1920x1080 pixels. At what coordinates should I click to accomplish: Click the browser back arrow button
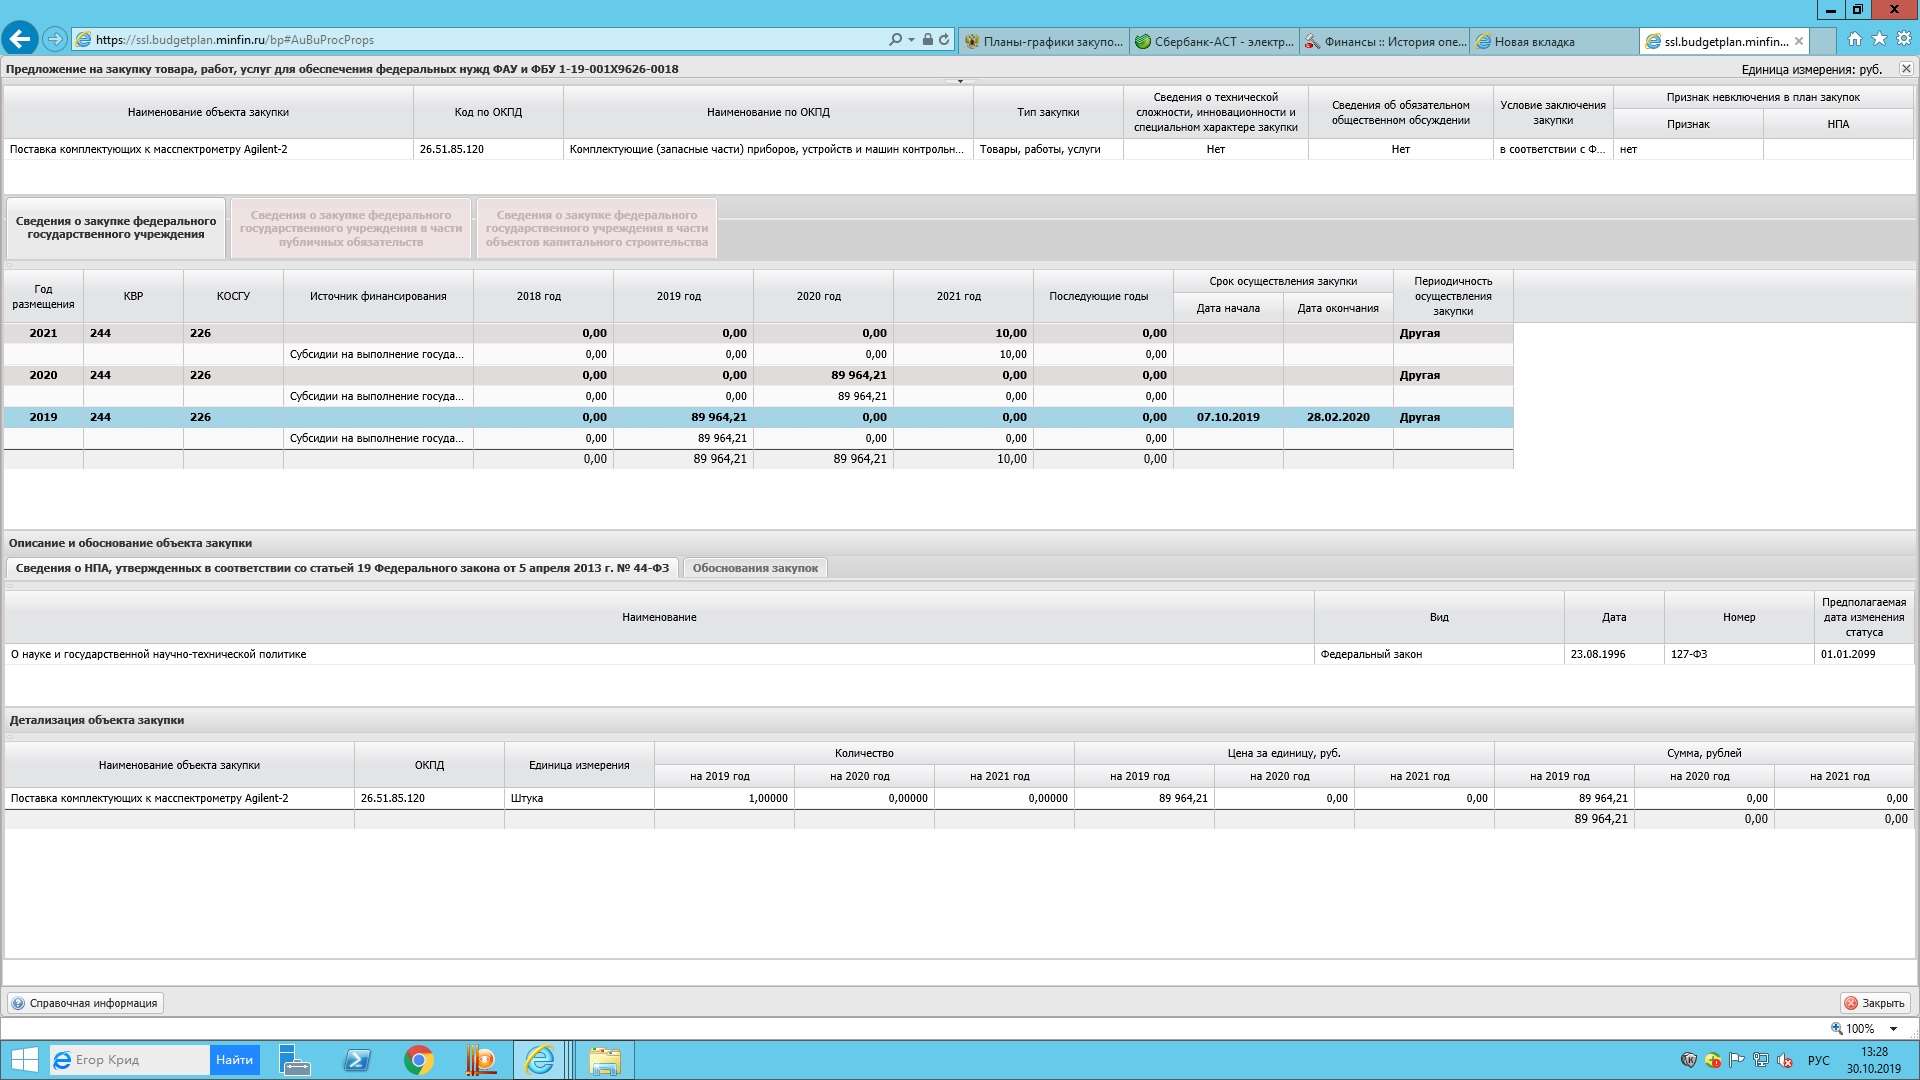pyautogui.click(x=20, y=40)
